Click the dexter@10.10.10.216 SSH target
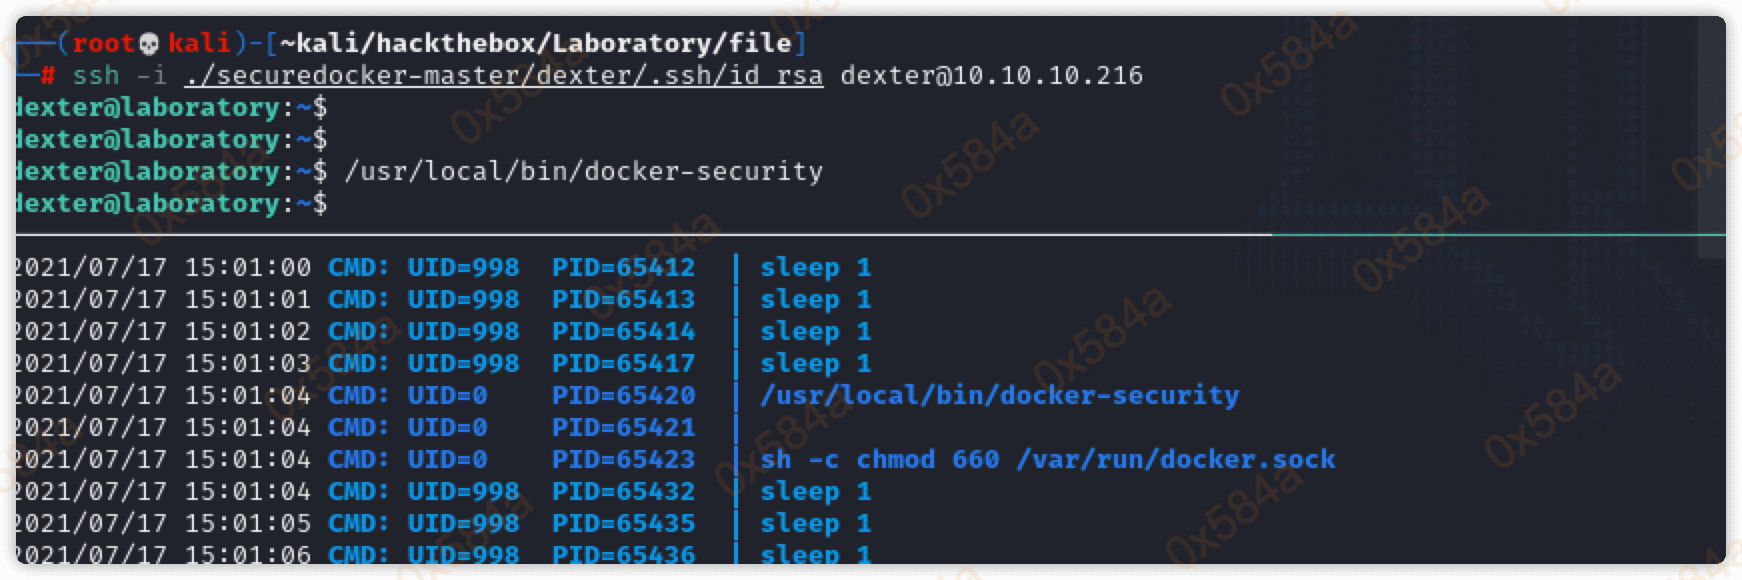Image resolution: width=1742 pixels, height=580 pixels. coord(991,76)
